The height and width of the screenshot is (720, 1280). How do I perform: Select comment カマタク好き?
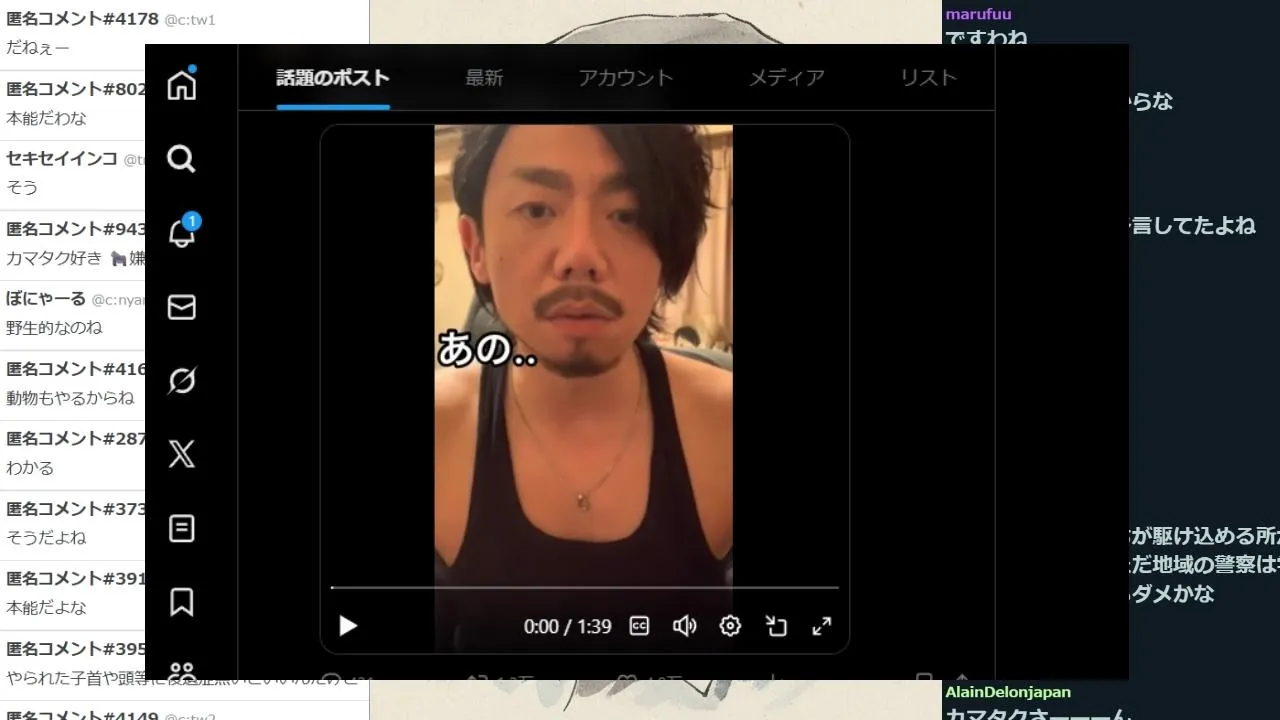(x=54, y=258)
